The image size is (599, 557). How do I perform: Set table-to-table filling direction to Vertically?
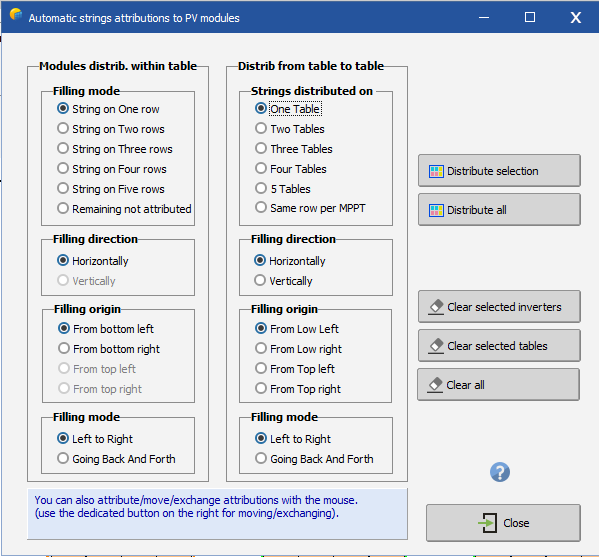point(283,281)
